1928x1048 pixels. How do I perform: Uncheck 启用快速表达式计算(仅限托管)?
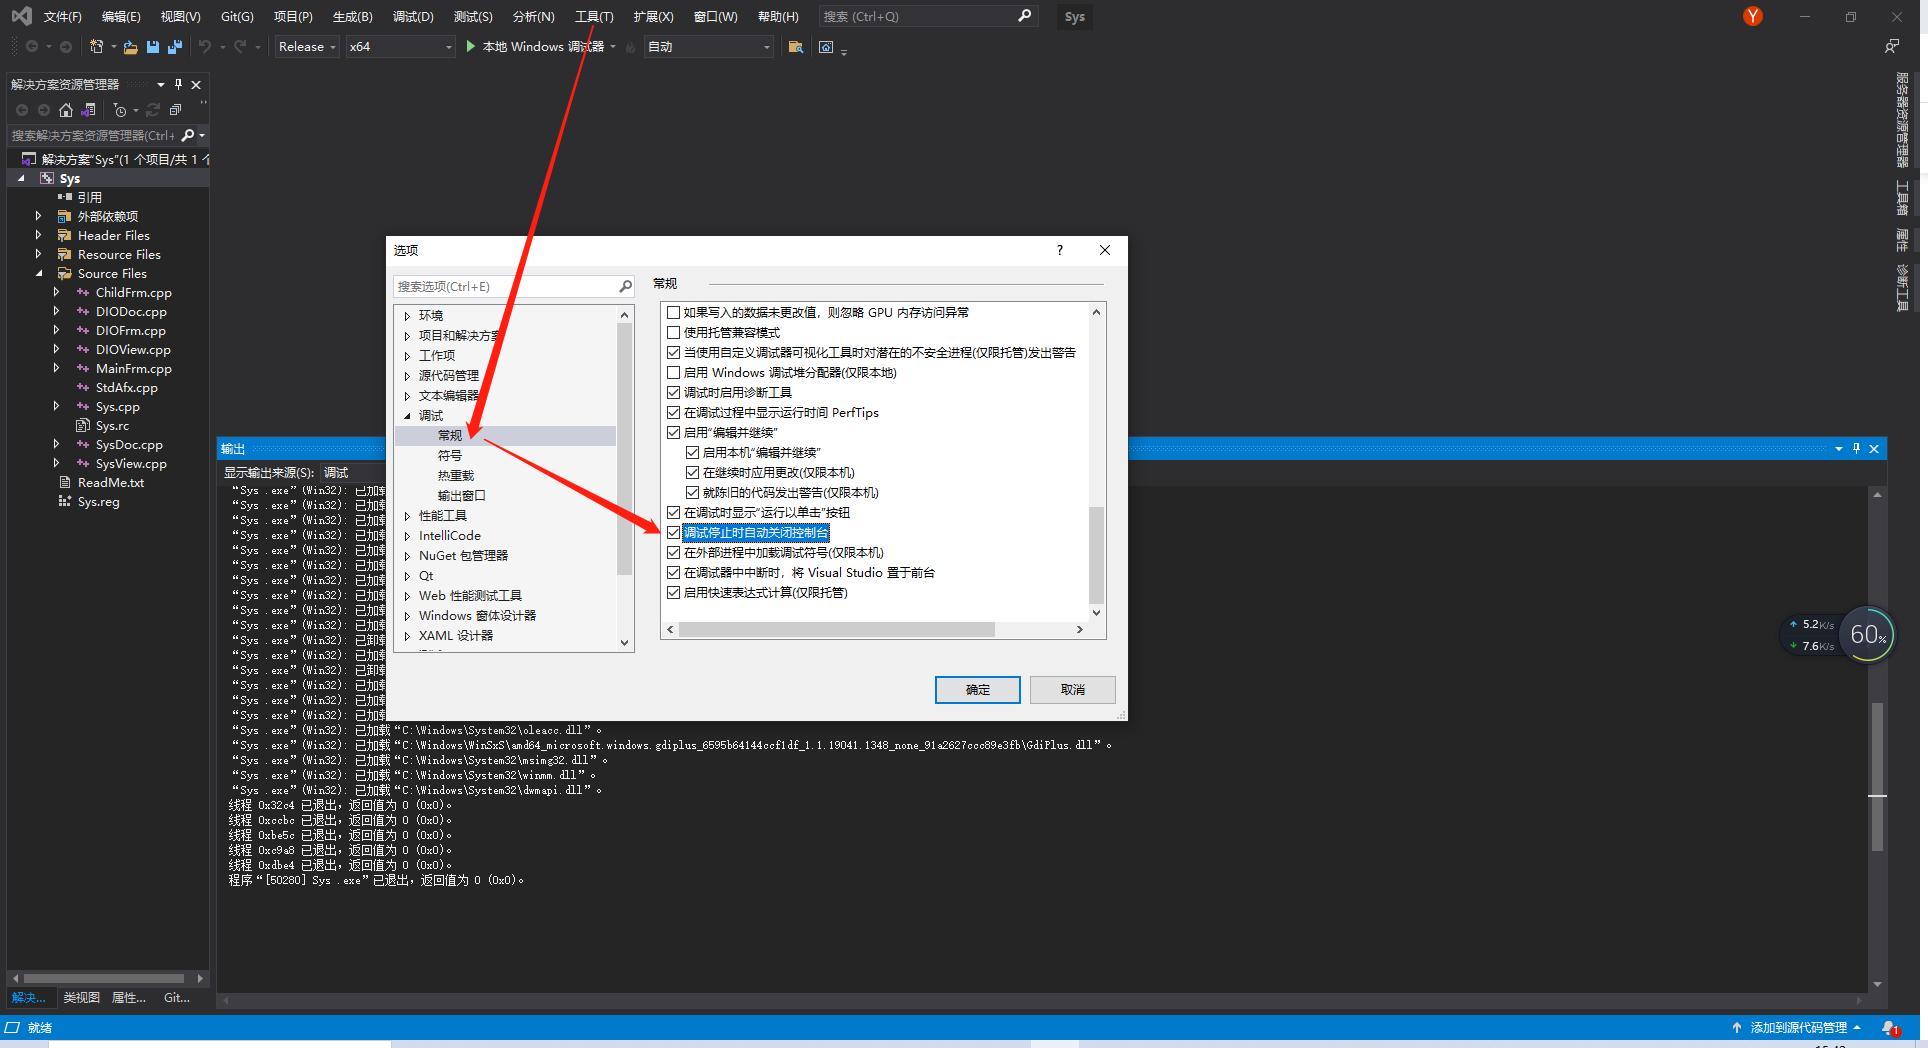674,592
